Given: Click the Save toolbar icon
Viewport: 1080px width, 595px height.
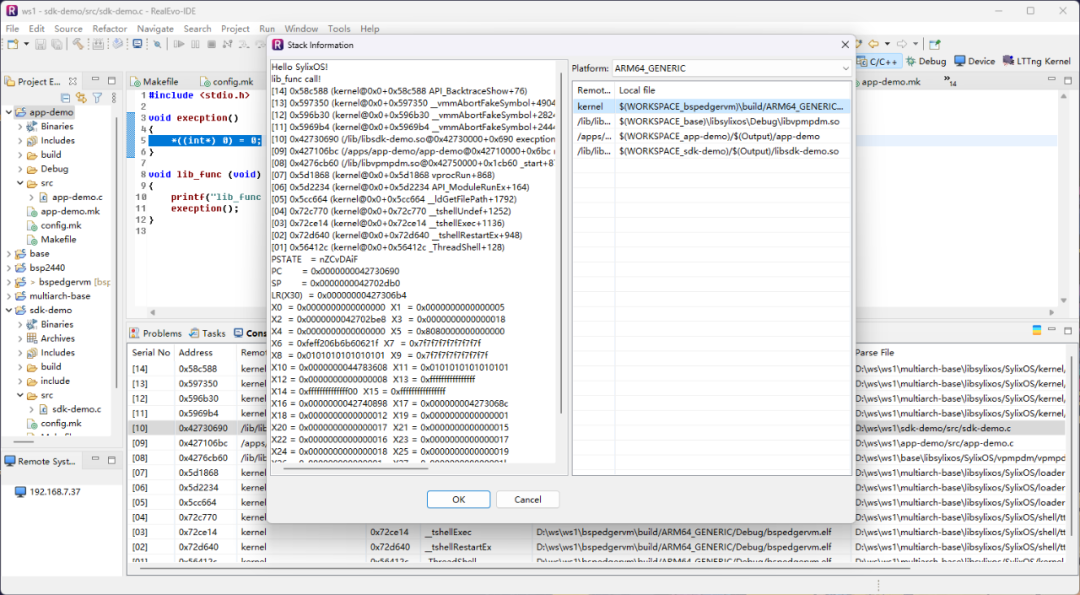Looking at the screenshot, I should point(41,44).
